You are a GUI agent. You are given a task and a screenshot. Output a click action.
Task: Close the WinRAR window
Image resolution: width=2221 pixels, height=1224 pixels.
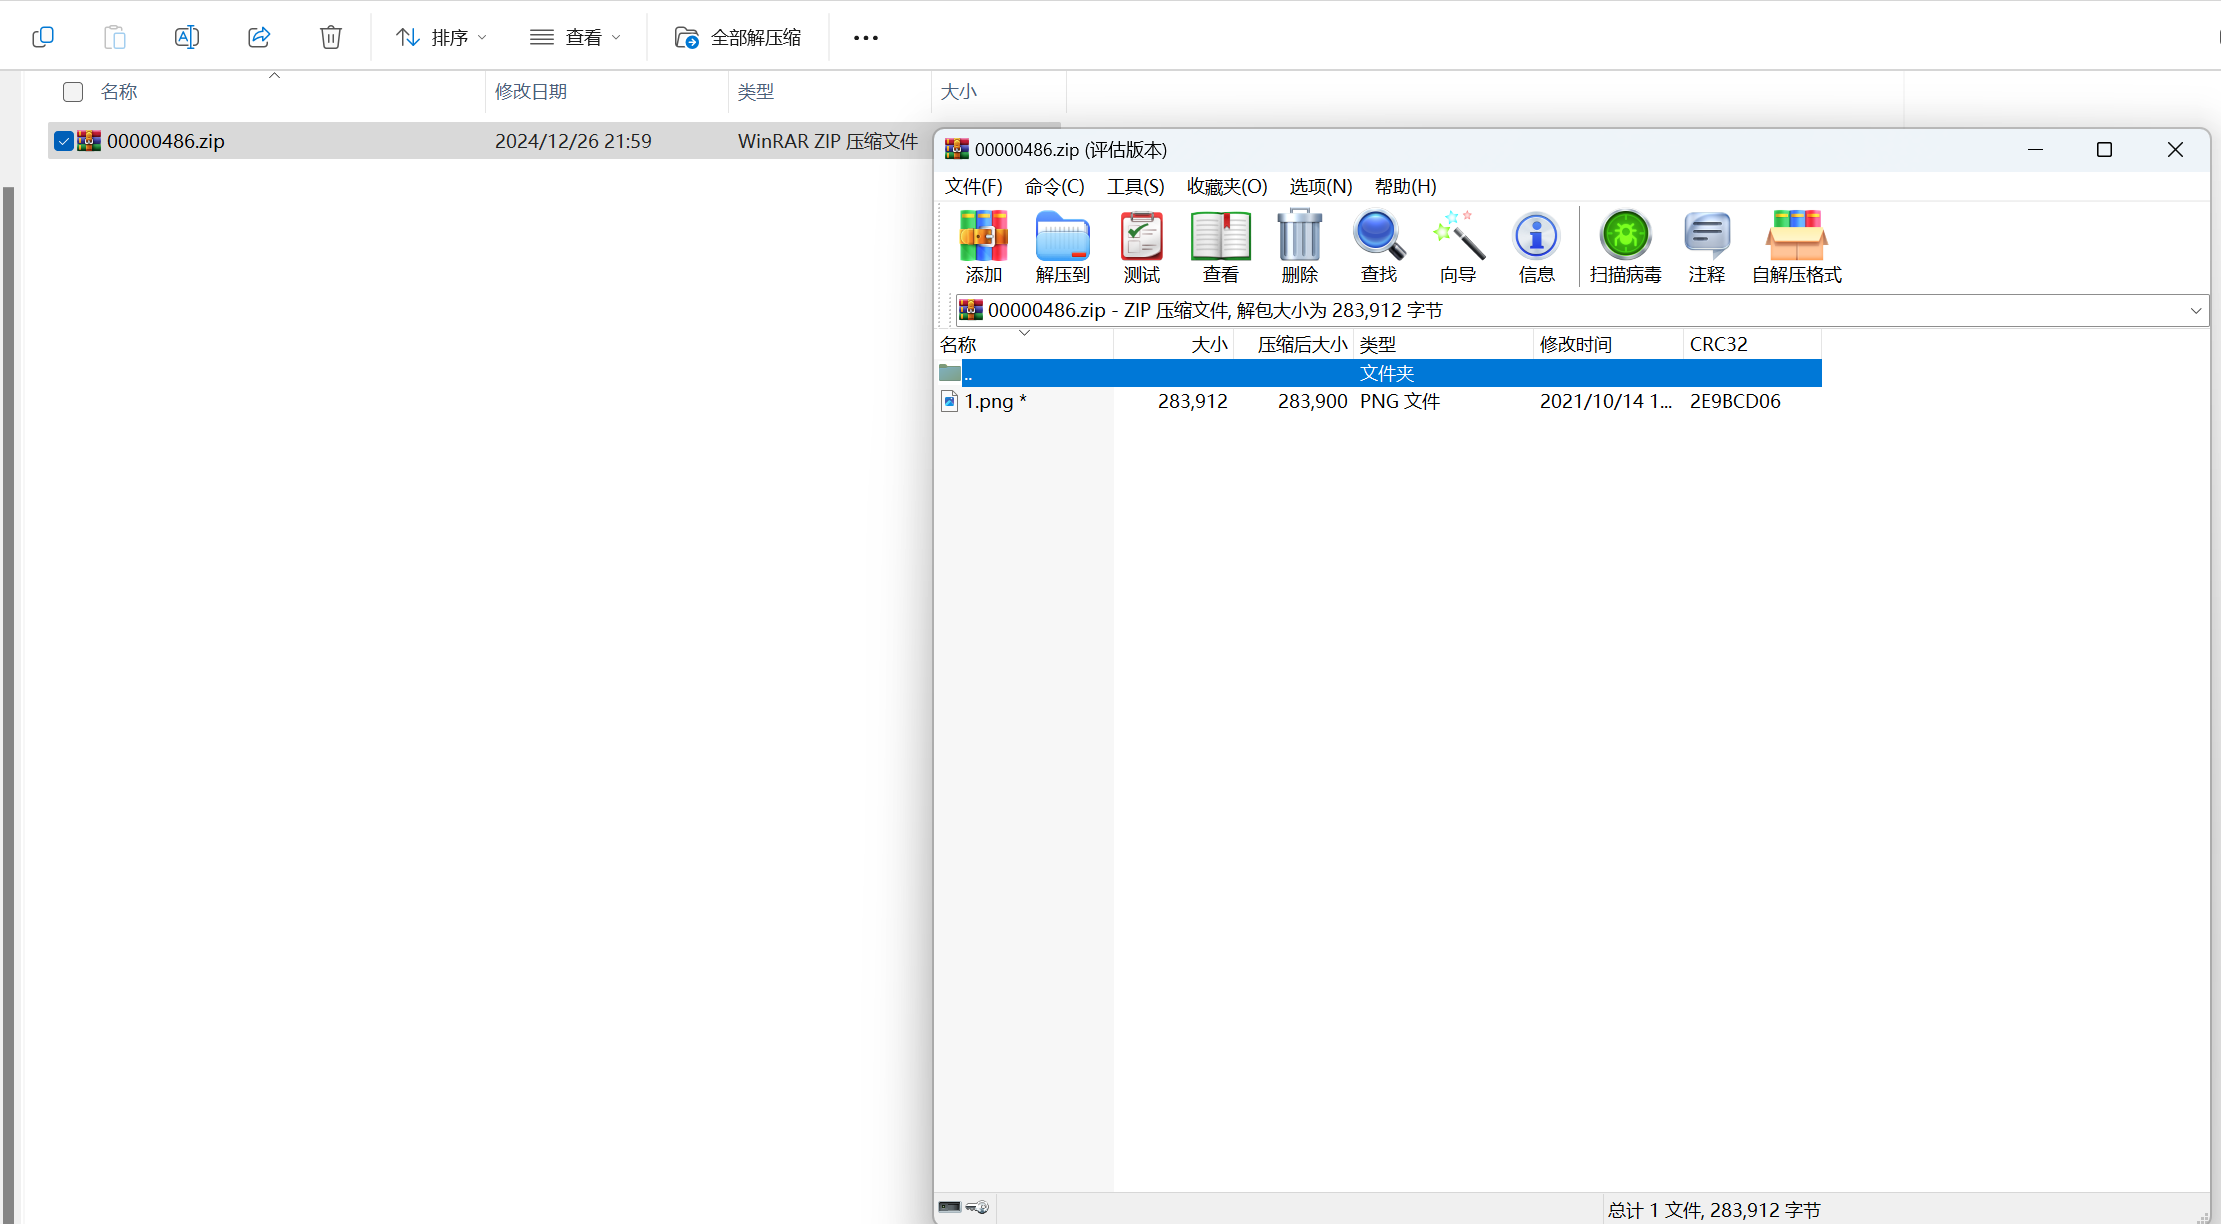tap(2175, 149)
